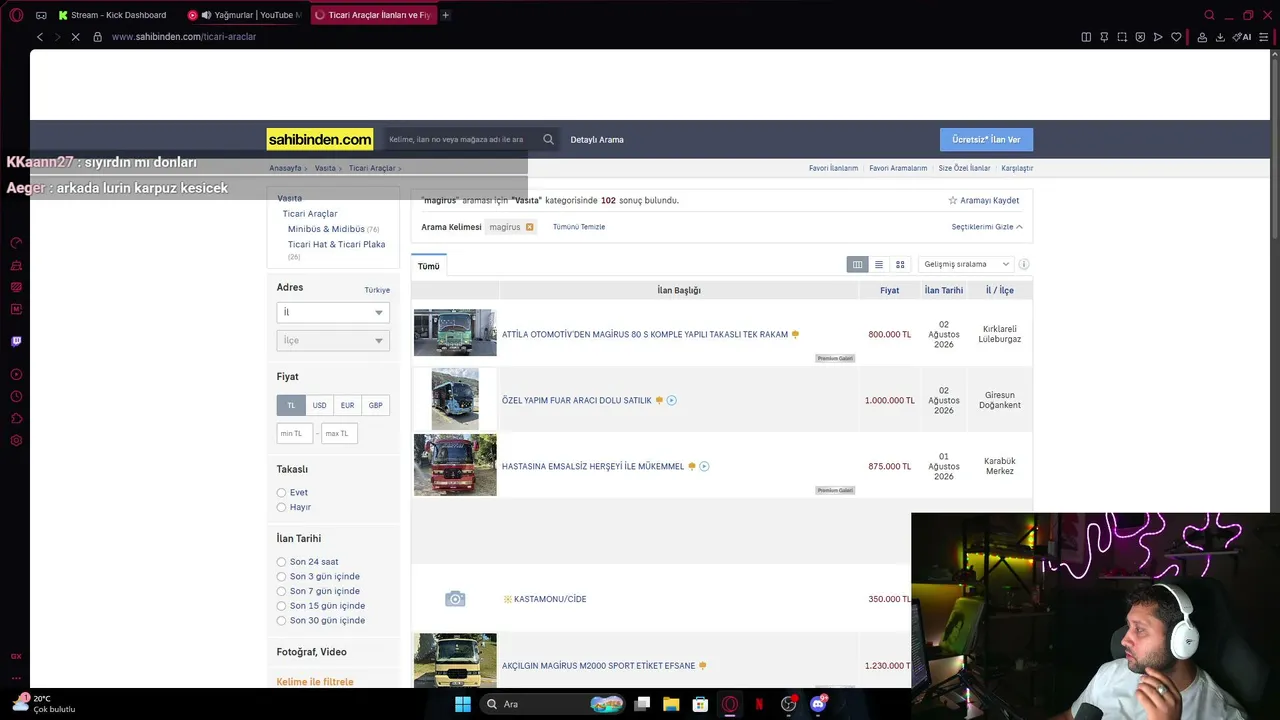Select Son 7 gün içinde filter

[281, 591]
